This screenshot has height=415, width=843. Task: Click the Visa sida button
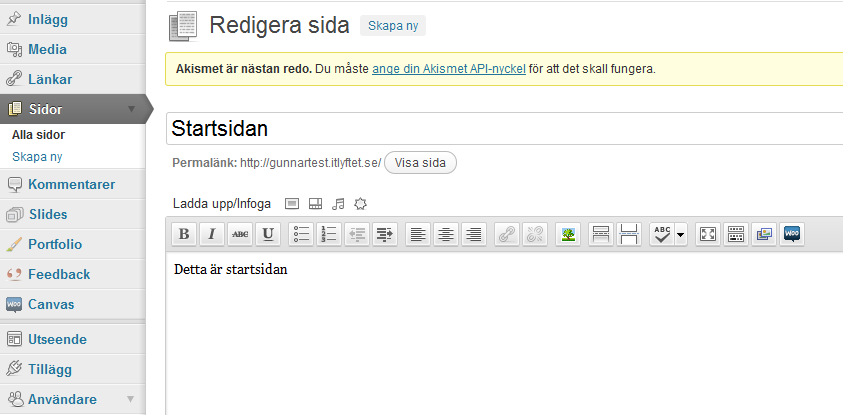click(x=420, y=163)
